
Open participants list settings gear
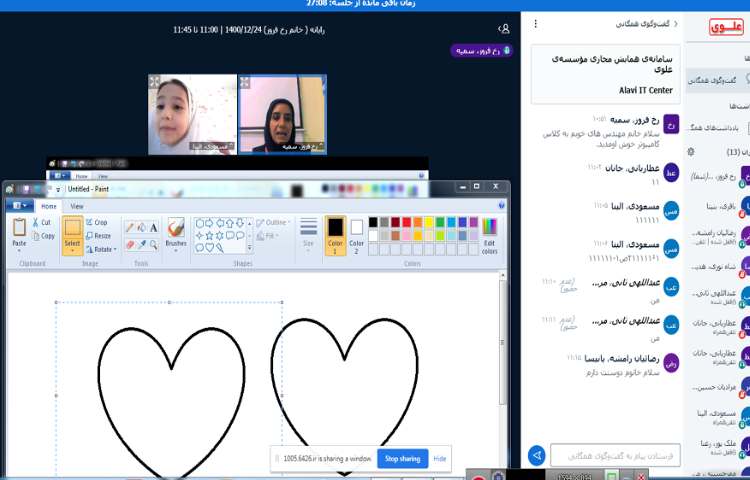coord(690,152)
